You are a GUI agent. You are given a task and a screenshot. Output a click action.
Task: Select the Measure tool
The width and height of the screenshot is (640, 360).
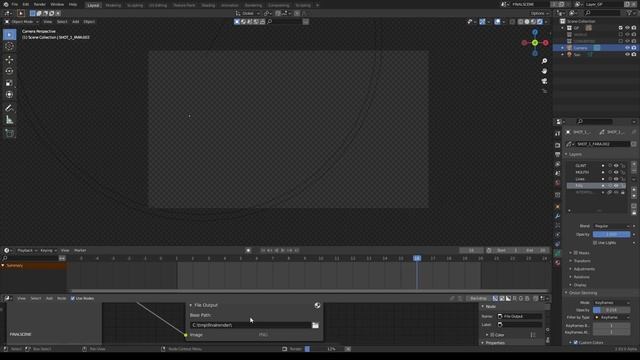coord(9,120)
